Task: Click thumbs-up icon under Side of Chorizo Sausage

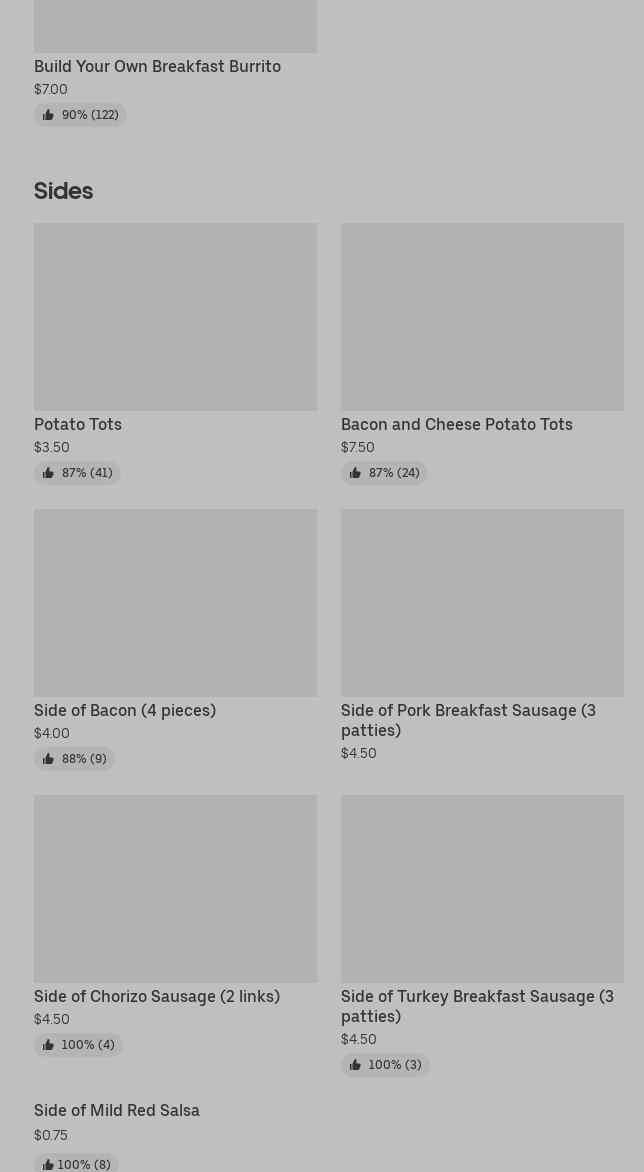Action: pos(48,1045)
